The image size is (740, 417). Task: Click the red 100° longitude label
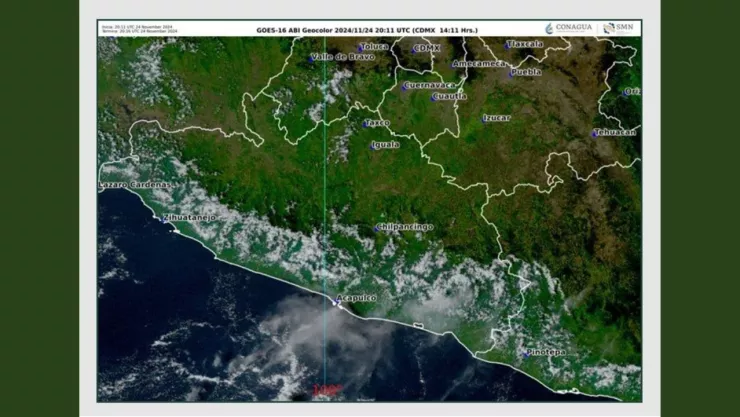[x=327, y=390]
